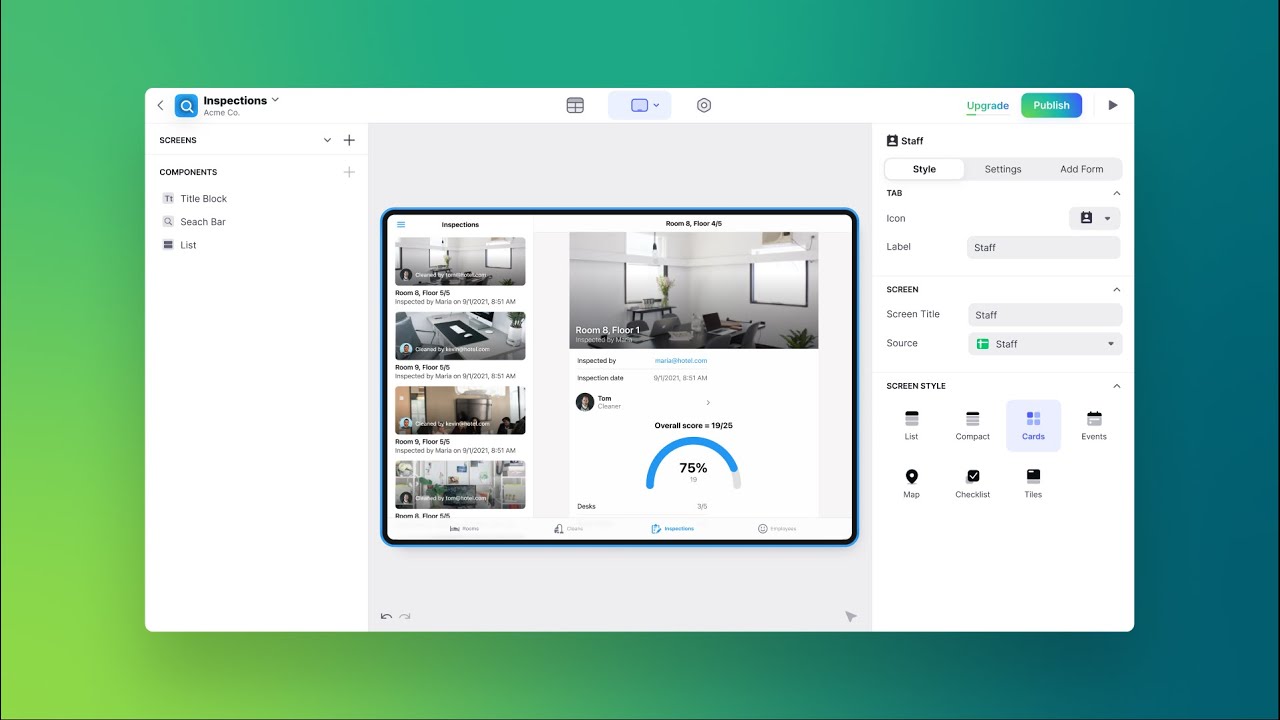Click the Upgrade link
The width and height of the screenshot is (1280, 720).
pyautogui.click(x=988, y=106)
